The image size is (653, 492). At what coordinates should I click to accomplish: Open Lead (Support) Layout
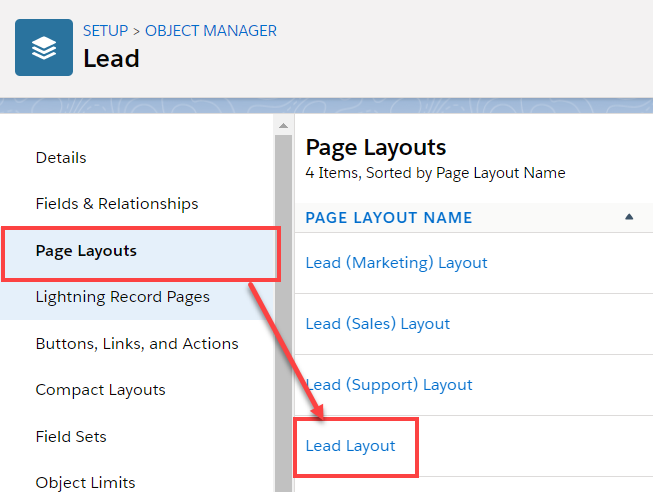(389, 385)
